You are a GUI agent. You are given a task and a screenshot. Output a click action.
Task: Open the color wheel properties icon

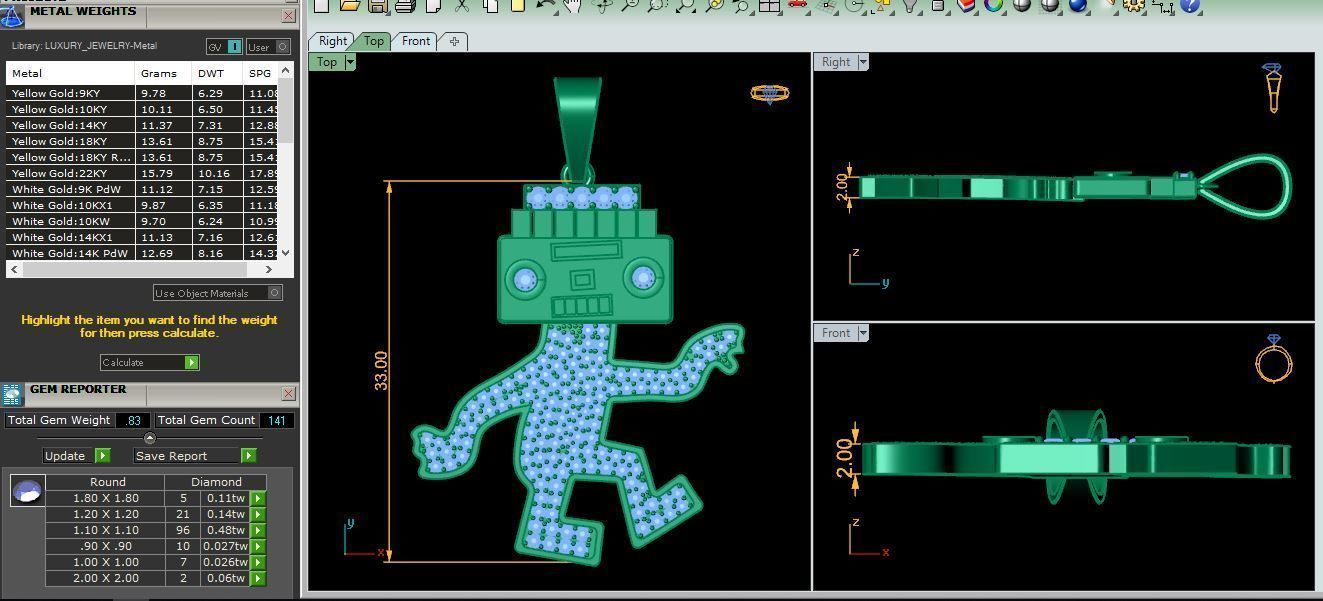[993, 5]
